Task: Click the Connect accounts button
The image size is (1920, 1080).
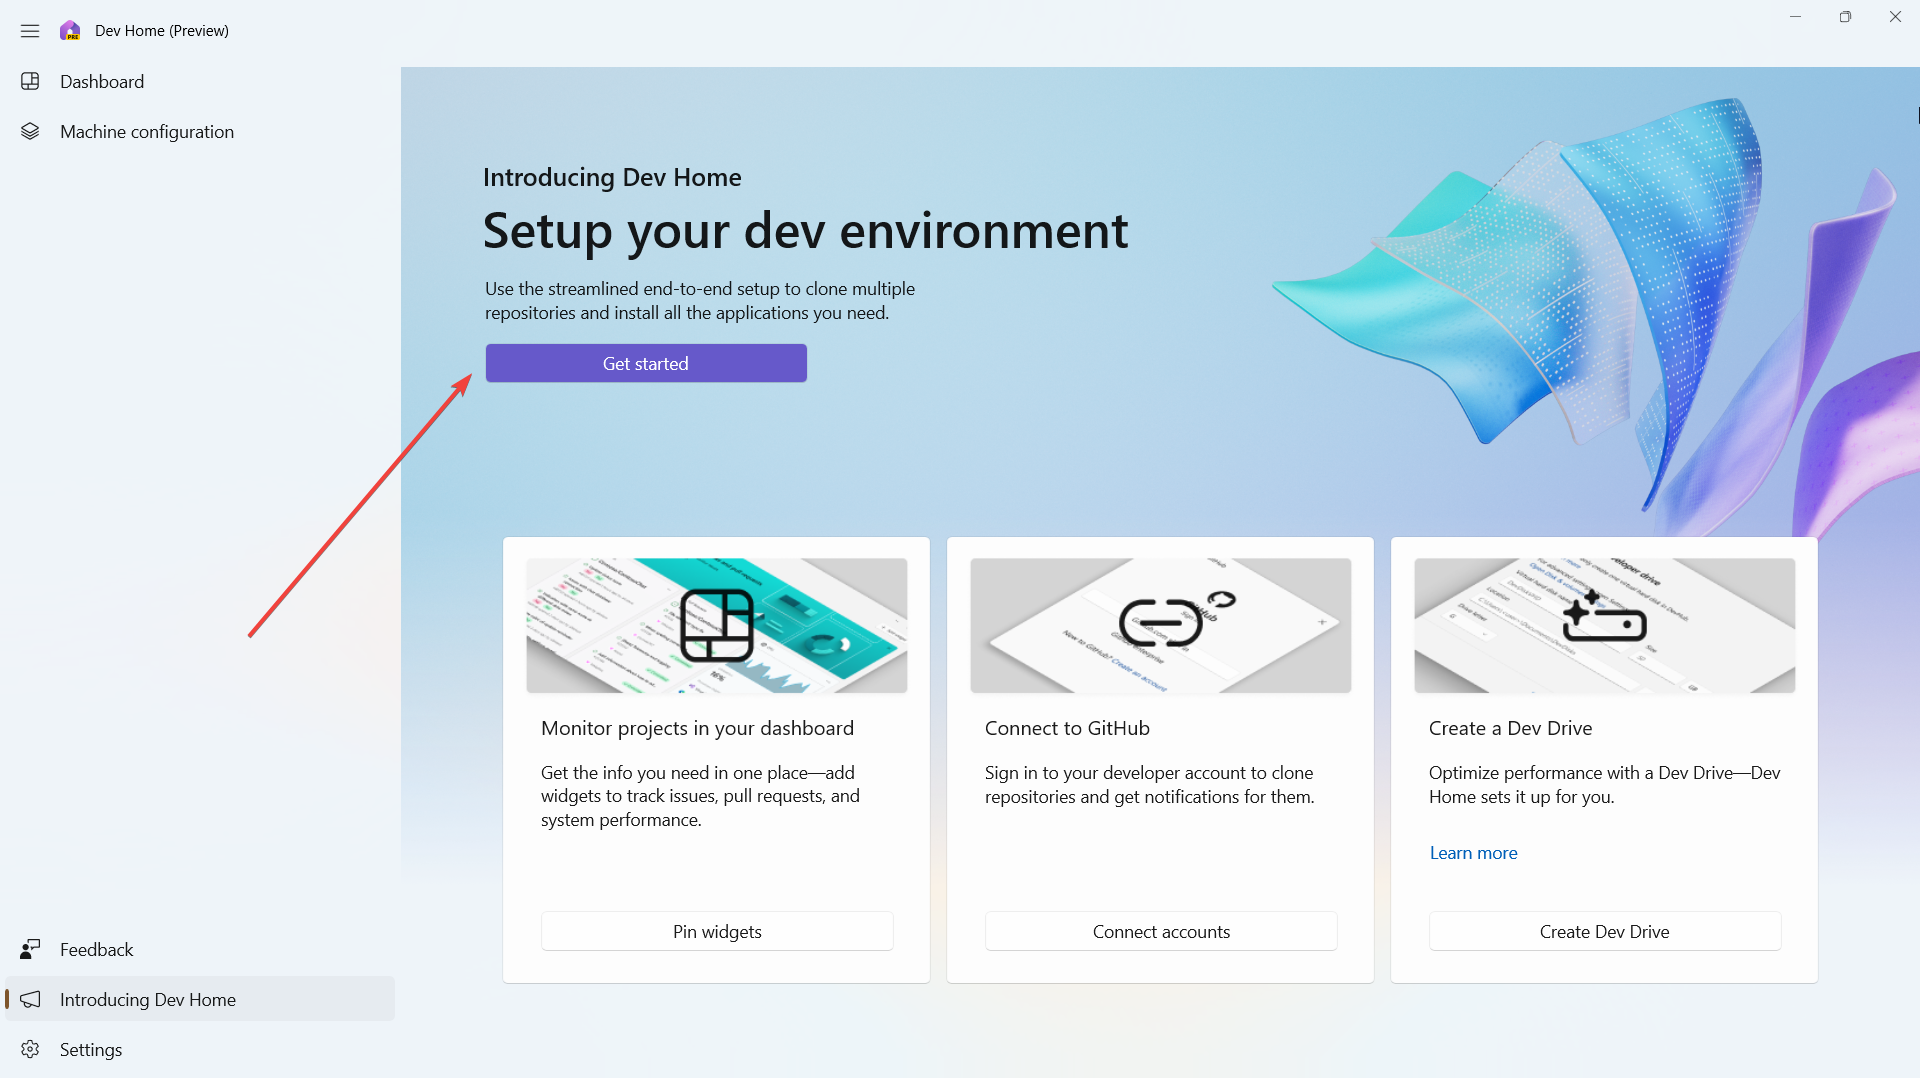Action: (x=1160, y=930)
